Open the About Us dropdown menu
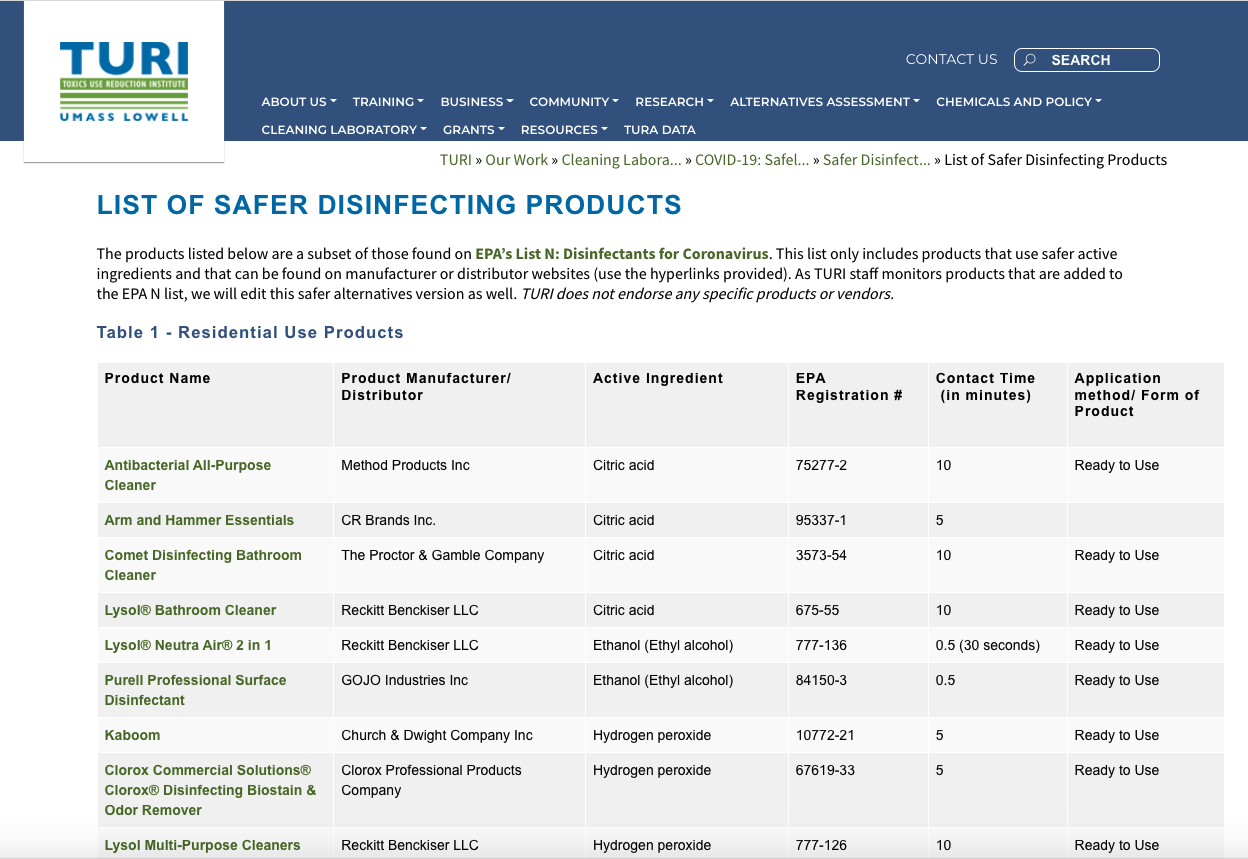 click(x=299, y=101)
